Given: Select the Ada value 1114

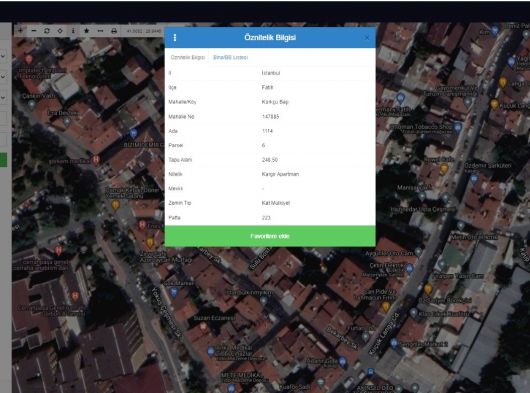Looking at the screenshot, I should coord(267,131).
